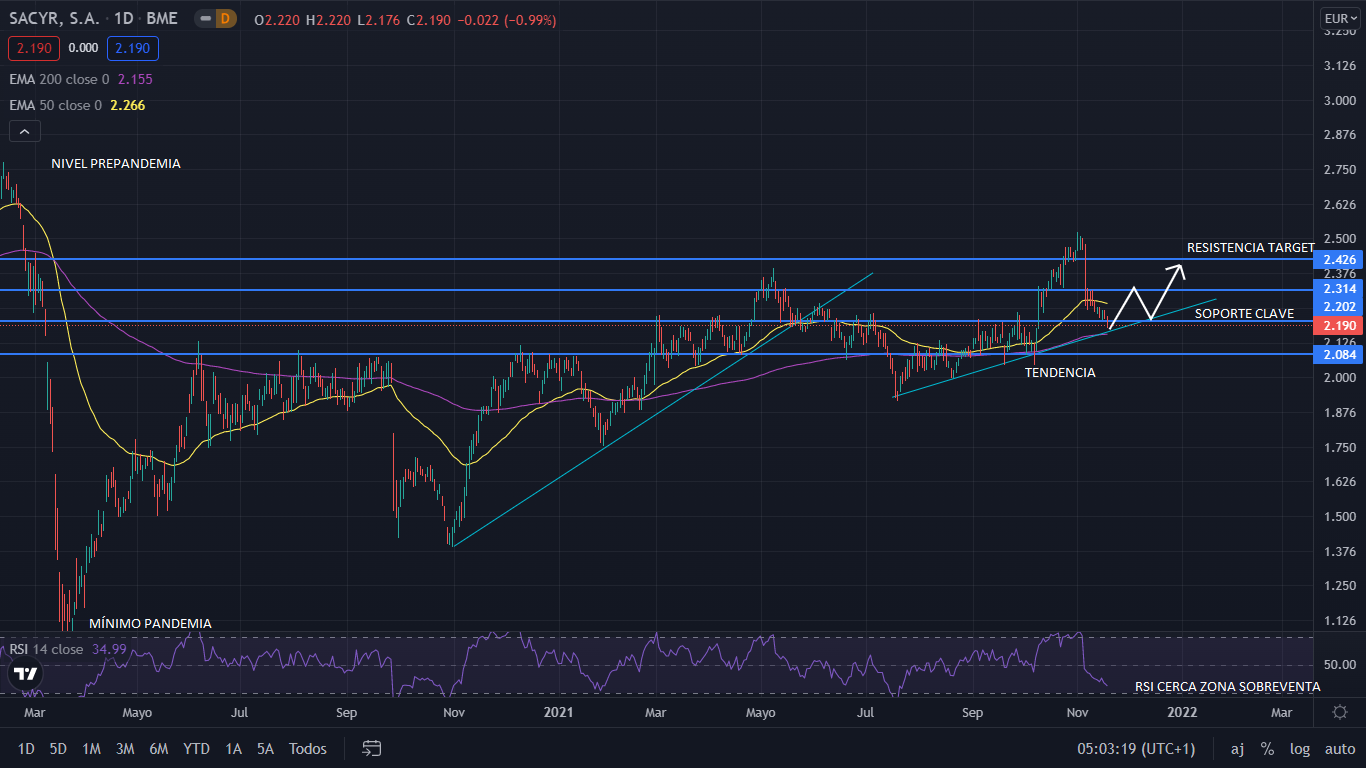Toggle the percent scale mode
The width and height of the screenshot is (1366, 768).
click(x=1267, y=748)
